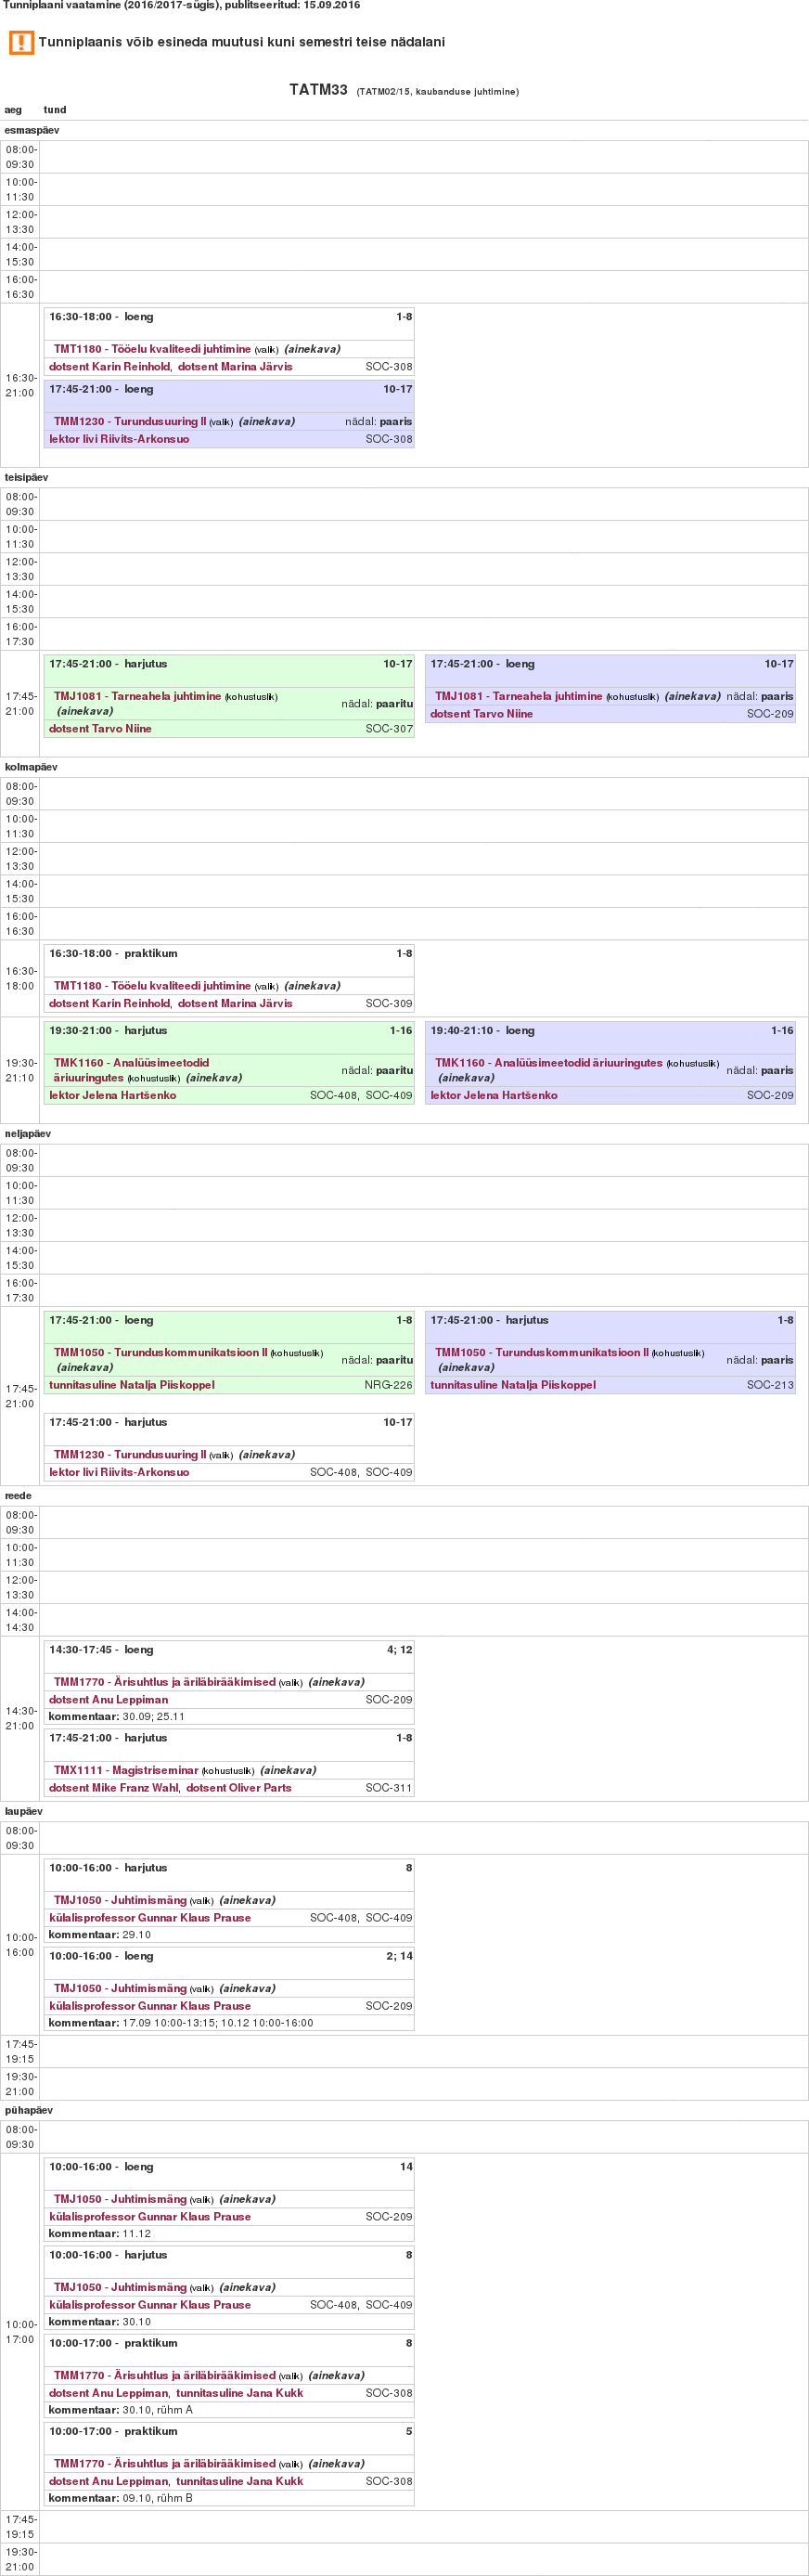Viewport: 809px width, 2576px height.
Task: Click lektor Jelena Hartšenko in the SOC-209 lecture block
Action: [494, 1095]
